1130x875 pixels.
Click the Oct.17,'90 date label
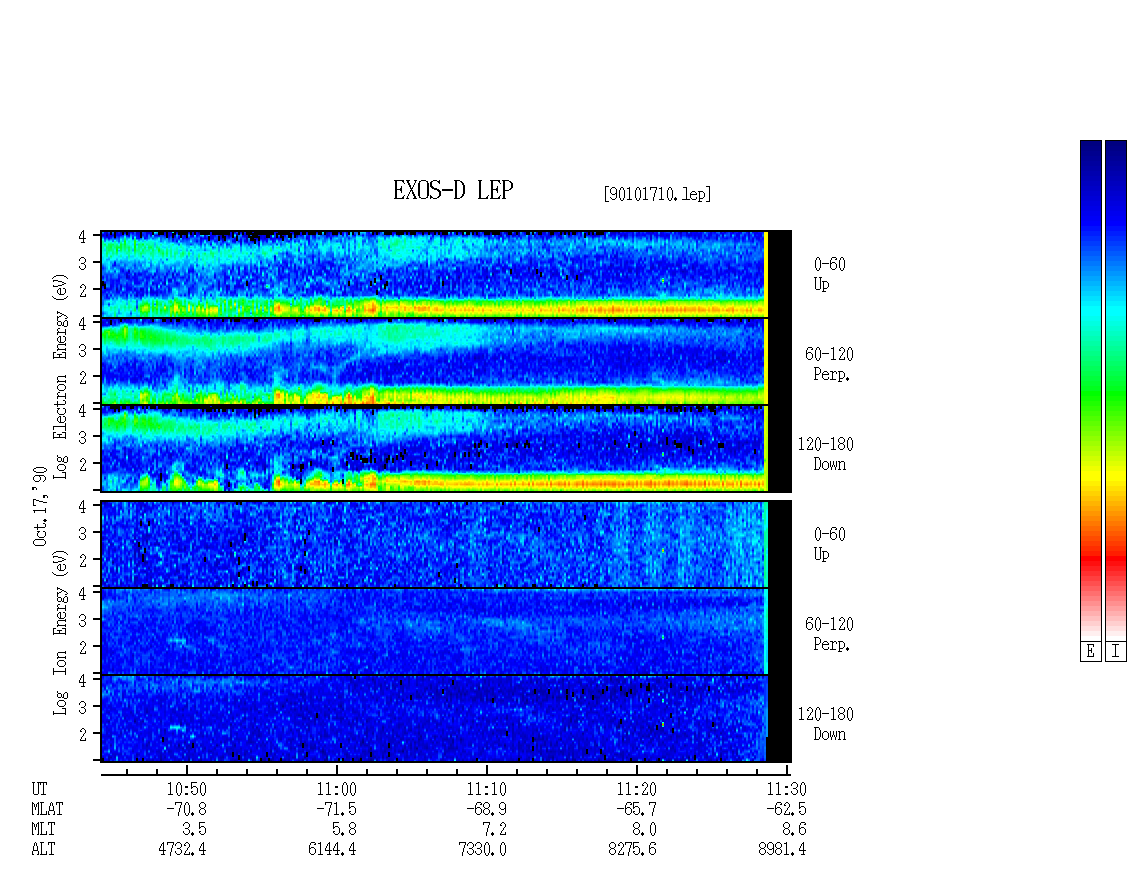40,506
